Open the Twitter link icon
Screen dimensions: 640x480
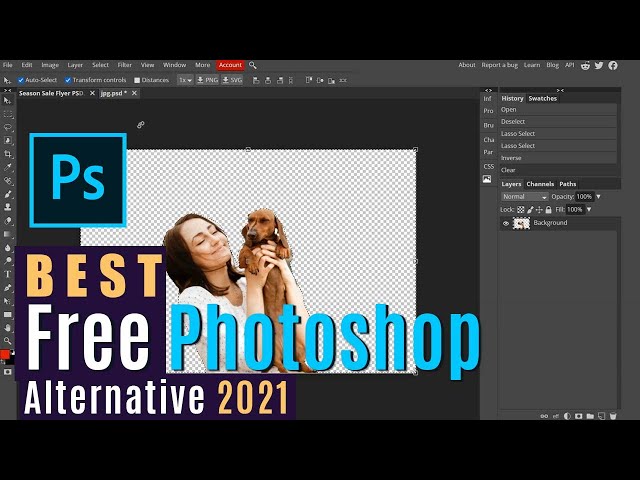[599, 65]
